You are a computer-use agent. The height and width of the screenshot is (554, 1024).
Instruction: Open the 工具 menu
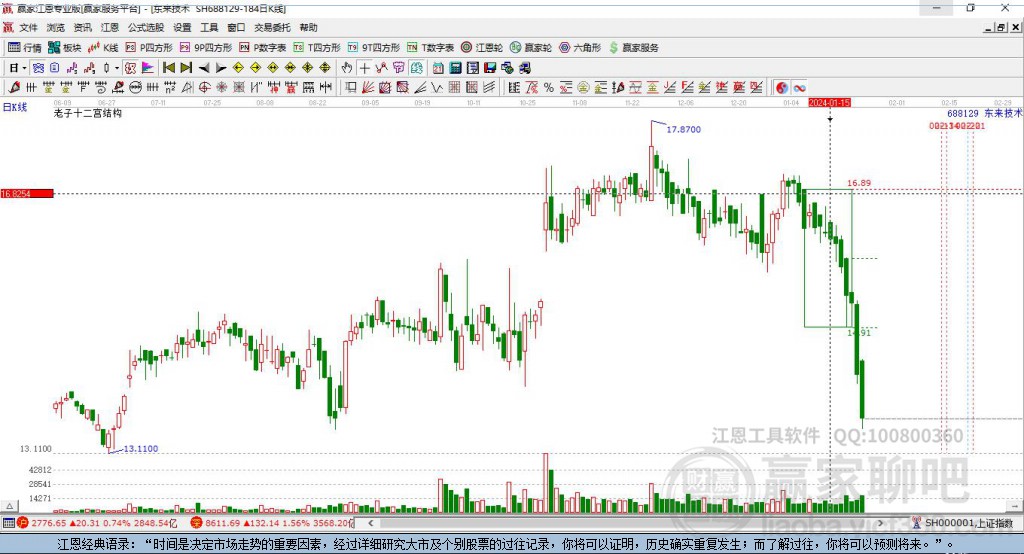tap(209, 27)
